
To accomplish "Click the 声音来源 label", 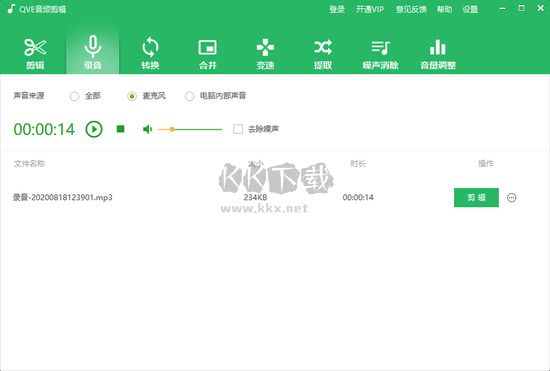I will pyautogui.click(x=29, y=96).
